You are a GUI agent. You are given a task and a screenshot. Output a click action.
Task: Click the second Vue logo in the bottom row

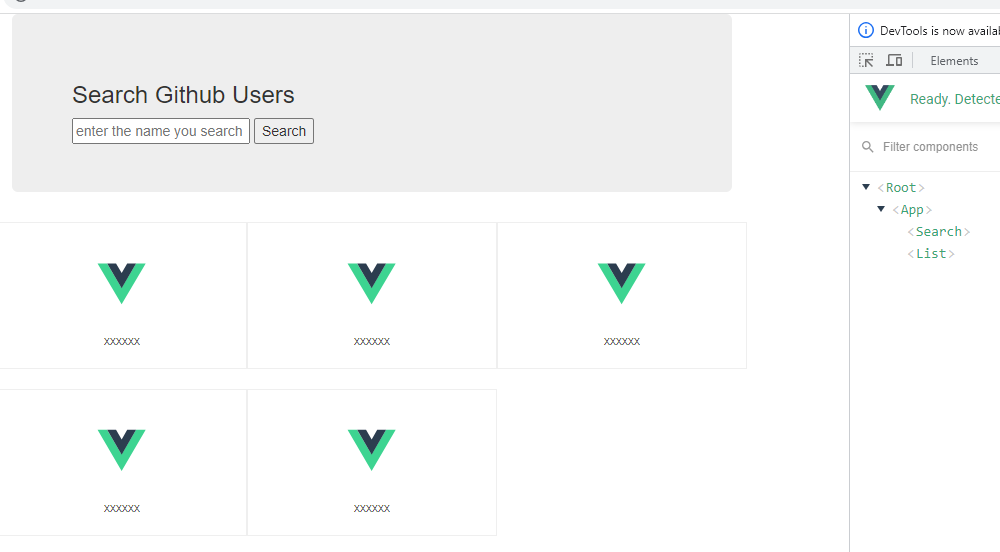coord(372,450)
